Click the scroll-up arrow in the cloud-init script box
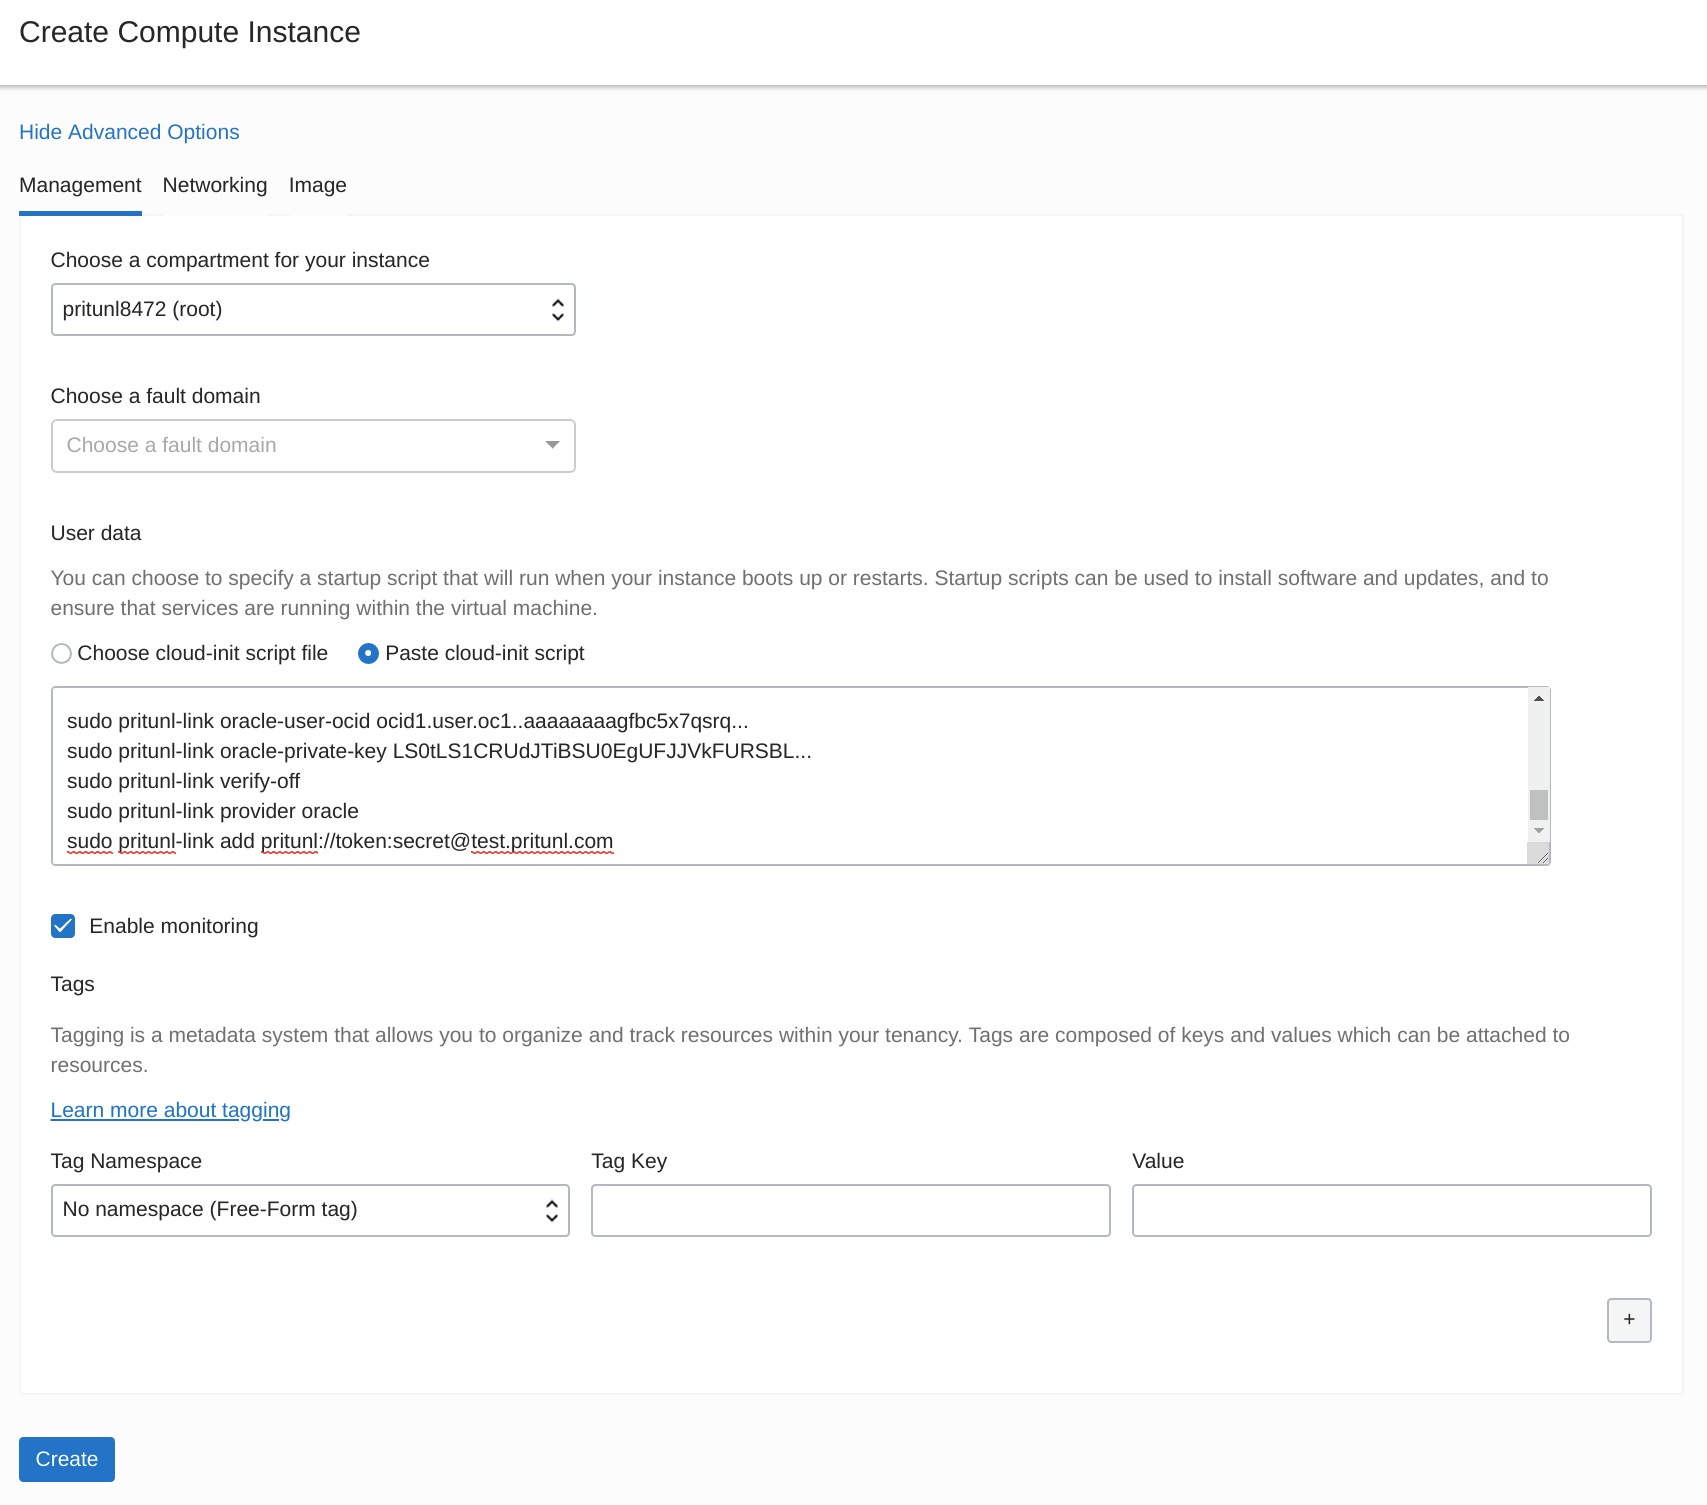The height and width of the screenshot is (1505, 1707). 1539,698
